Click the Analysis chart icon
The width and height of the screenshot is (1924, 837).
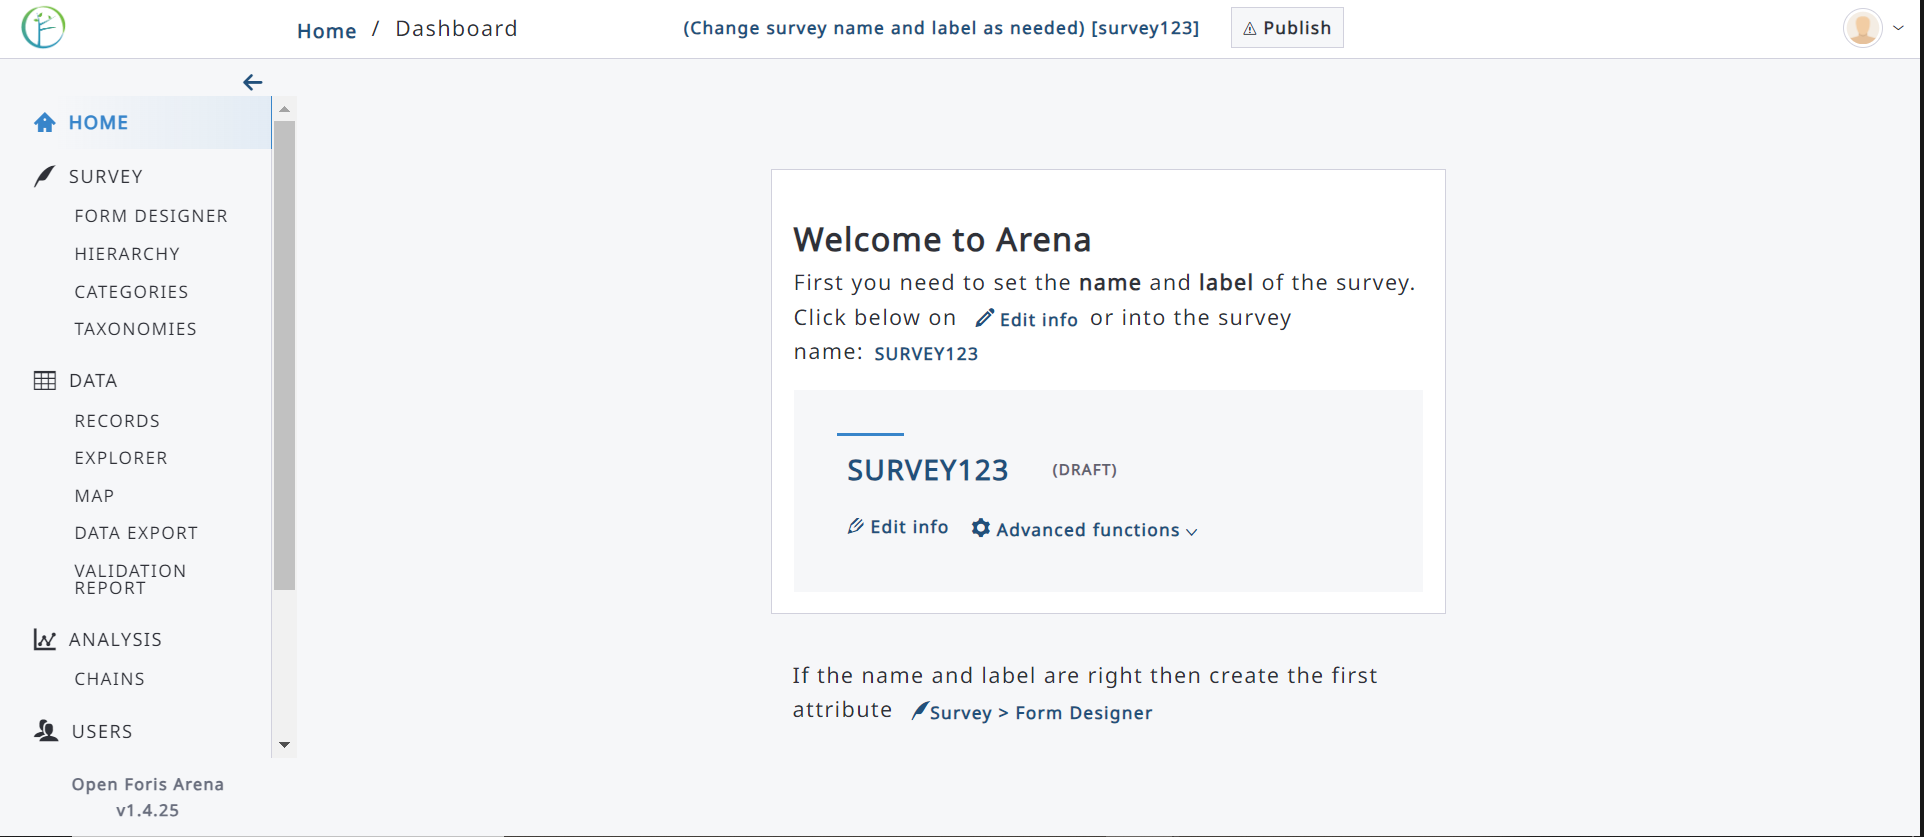point(44,640)
